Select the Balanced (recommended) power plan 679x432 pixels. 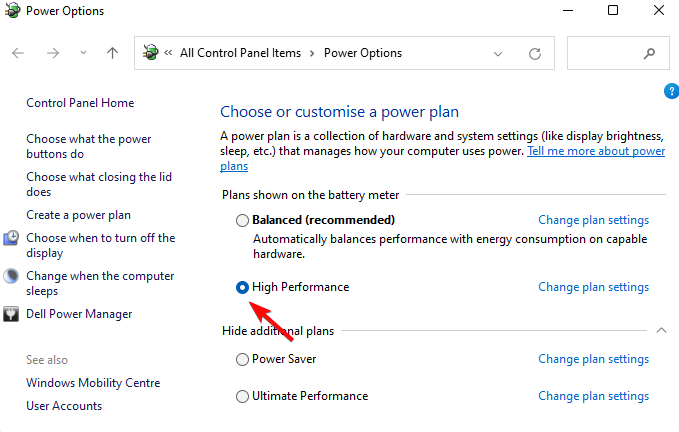click(242, 220)
